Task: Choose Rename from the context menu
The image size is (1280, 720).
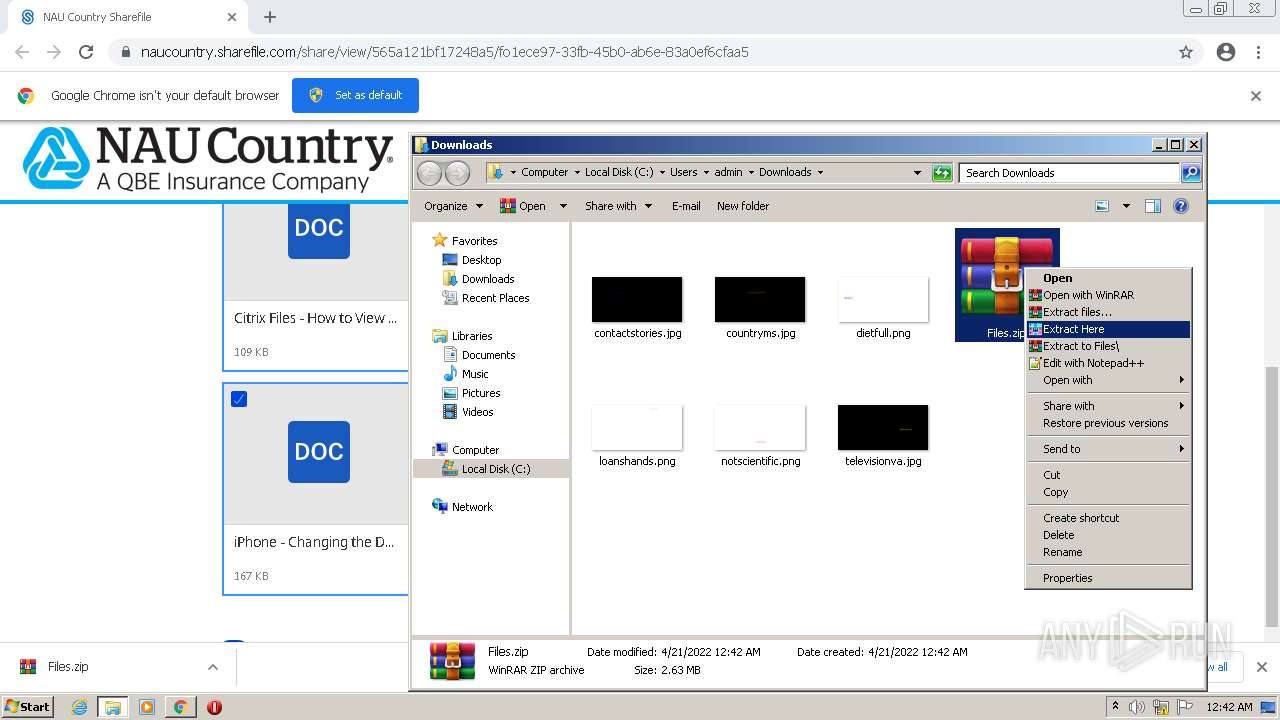Action: 1108,552
